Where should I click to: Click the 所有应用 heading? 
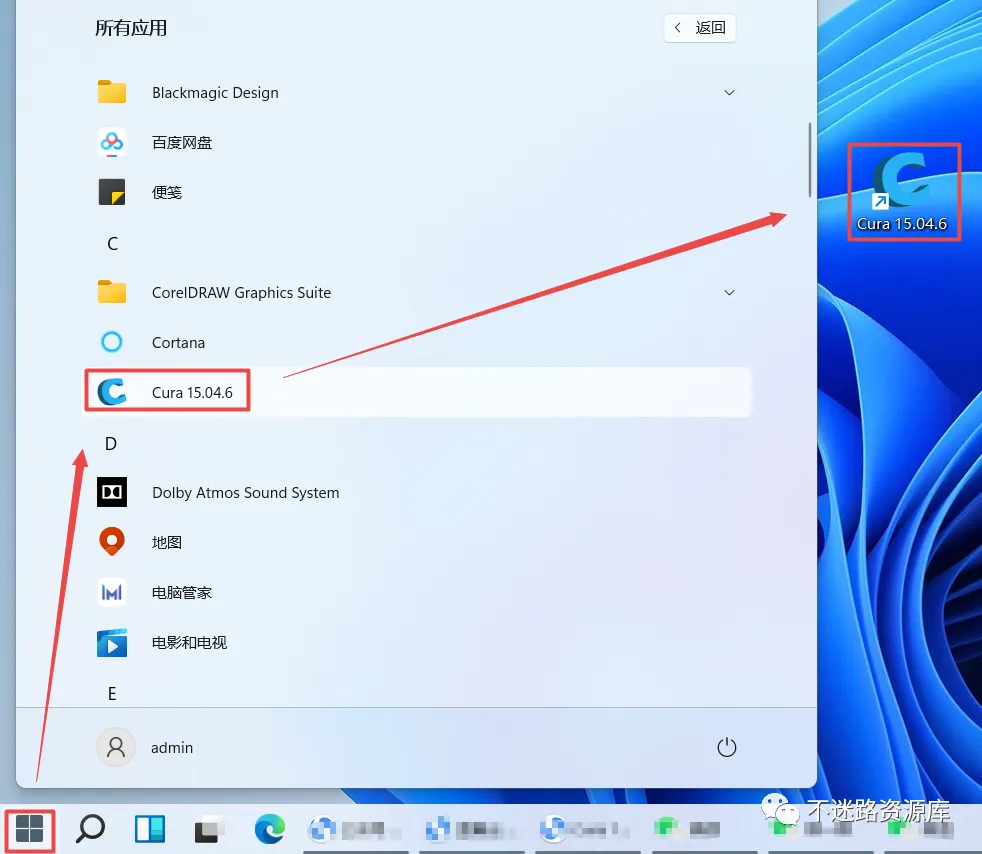[131, 28]
